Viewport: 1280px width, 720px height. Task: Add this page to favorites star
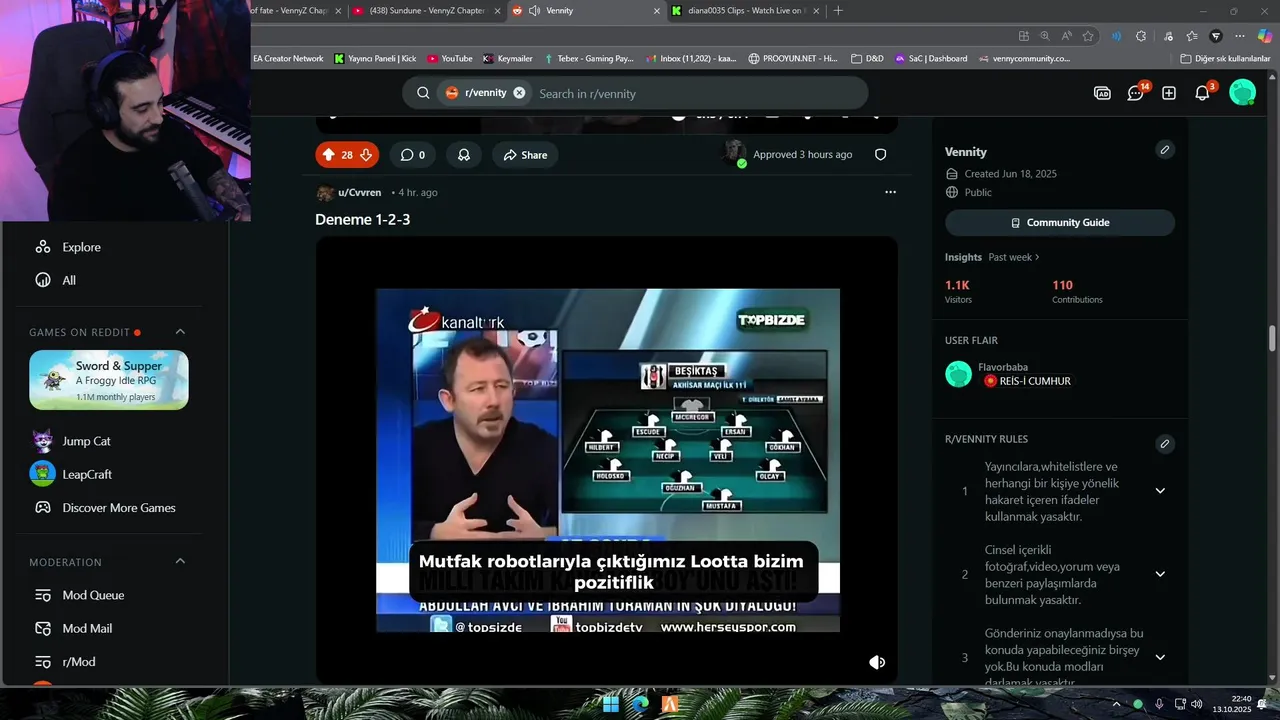tap(1088, 36)
